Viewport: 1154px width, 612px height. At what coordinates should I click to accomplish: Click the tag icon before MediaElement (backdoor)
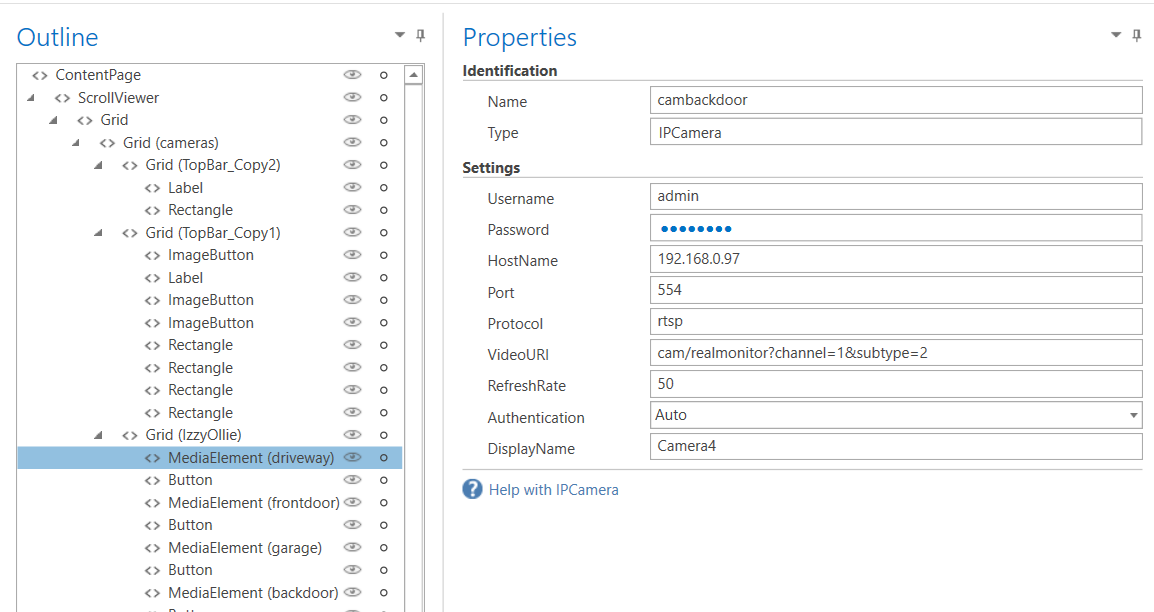[152, 594]
